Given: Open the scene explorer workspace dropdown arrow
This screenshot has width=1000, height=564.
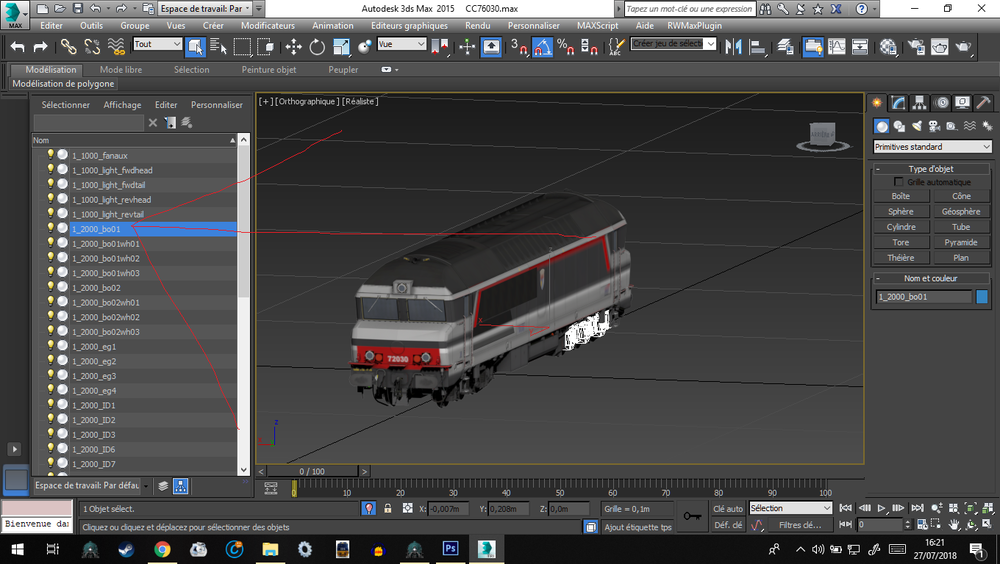Looking at the screenshot, I should [146, 486].
